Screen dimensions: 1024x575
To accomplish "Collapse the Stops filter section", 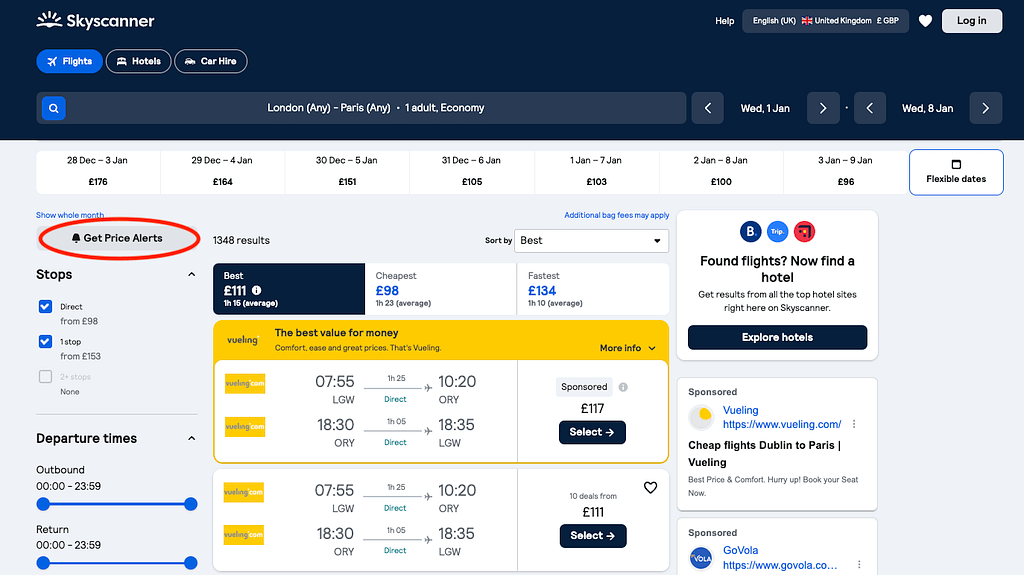I will coord(191,274).
